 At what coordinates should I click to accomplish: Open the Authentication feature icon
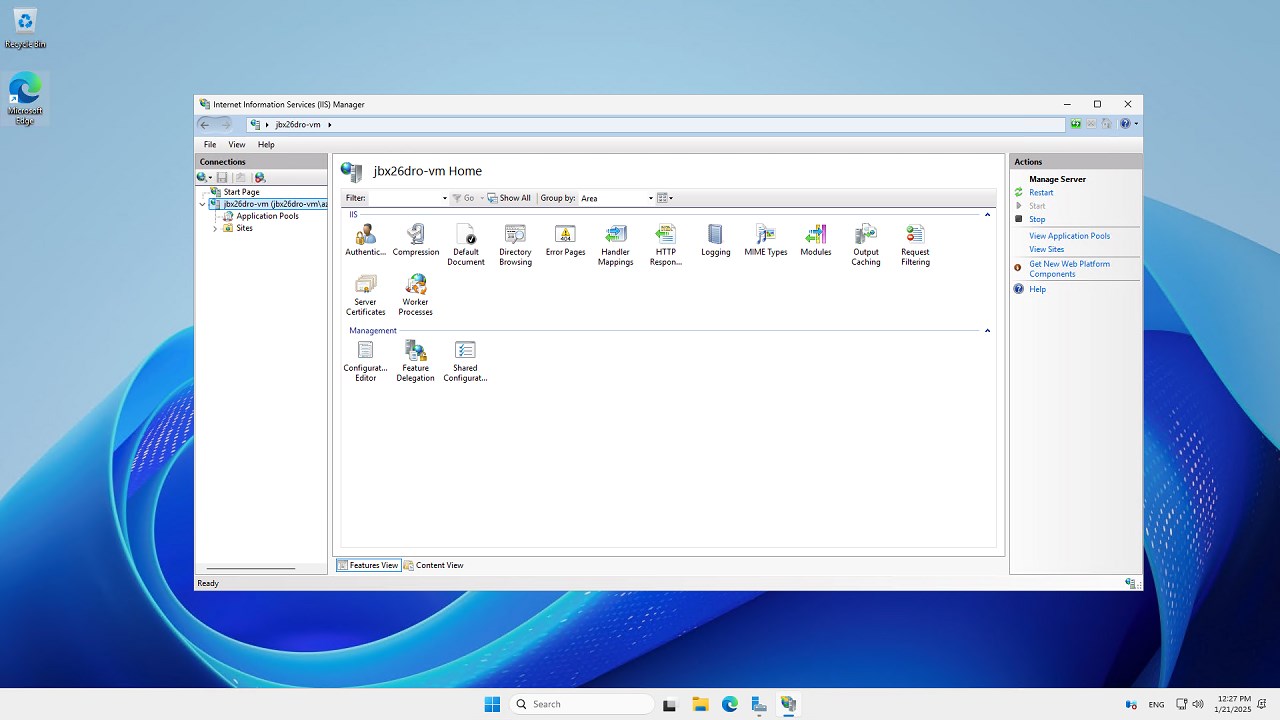pyautogui.click(x=365, y=235)
